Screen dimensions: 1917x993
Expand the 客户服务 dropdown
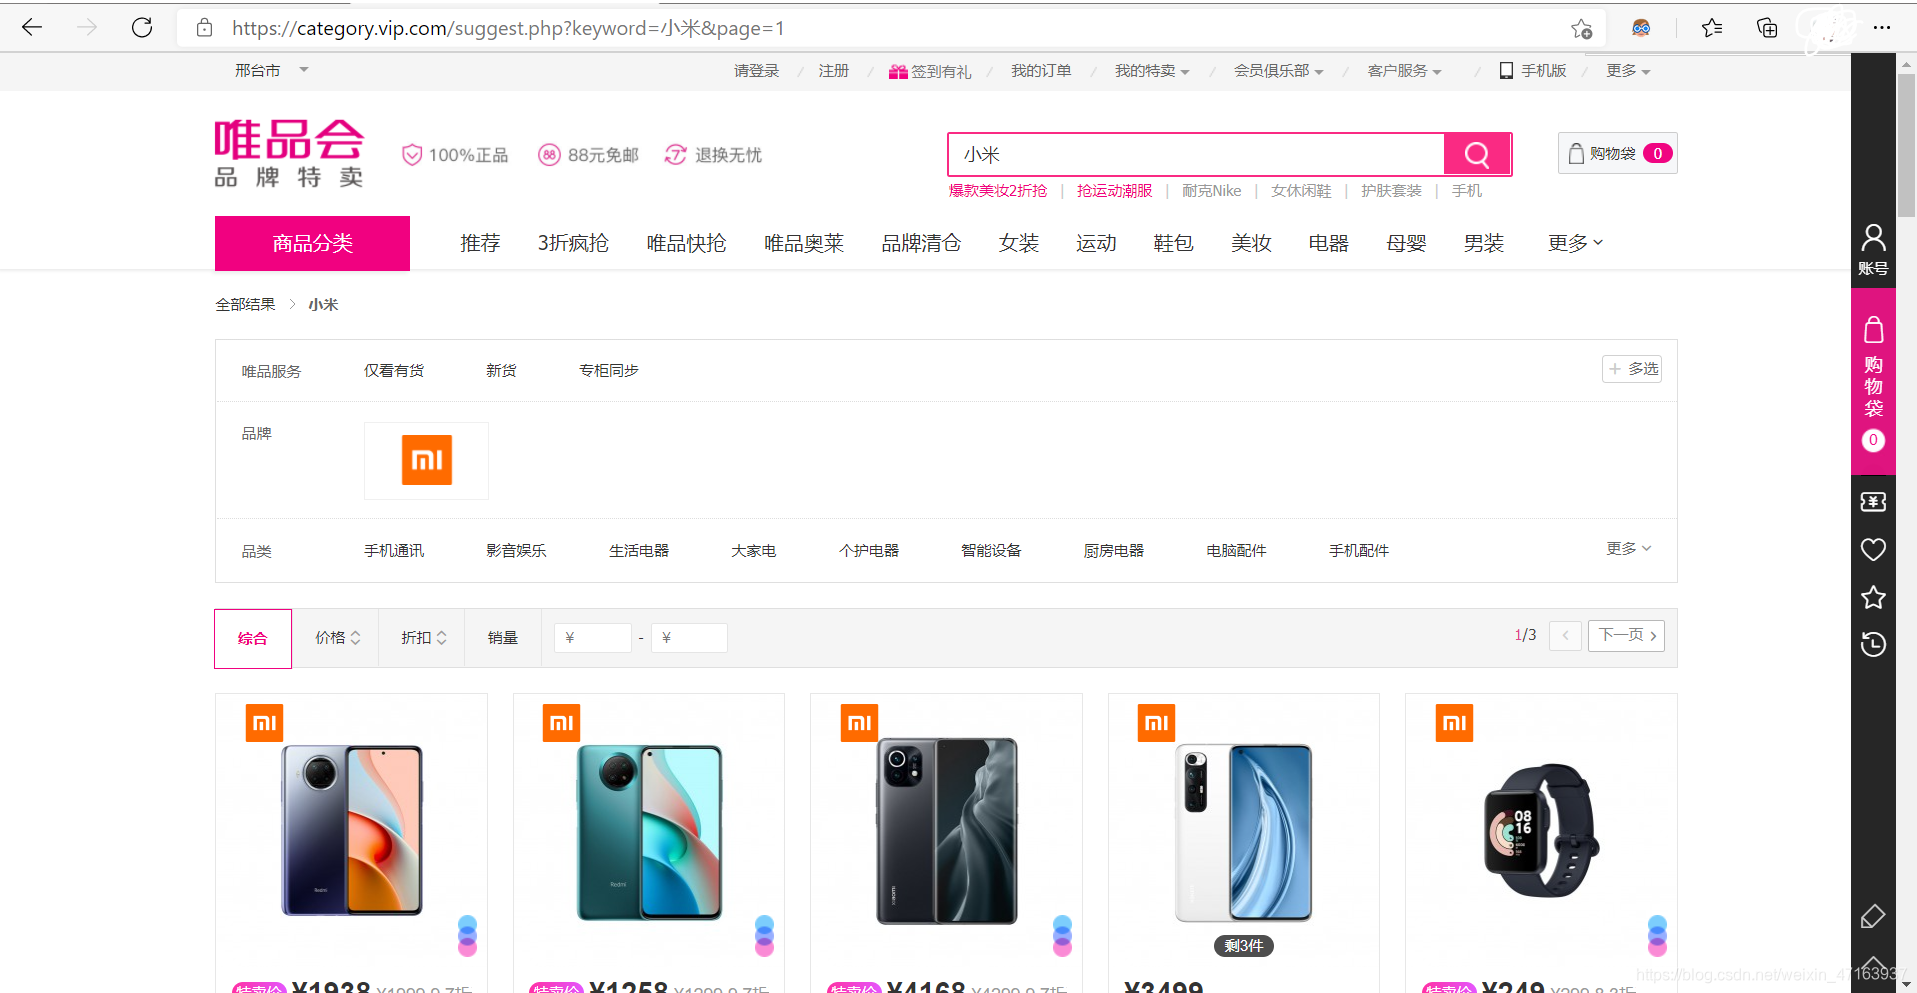1404,71
